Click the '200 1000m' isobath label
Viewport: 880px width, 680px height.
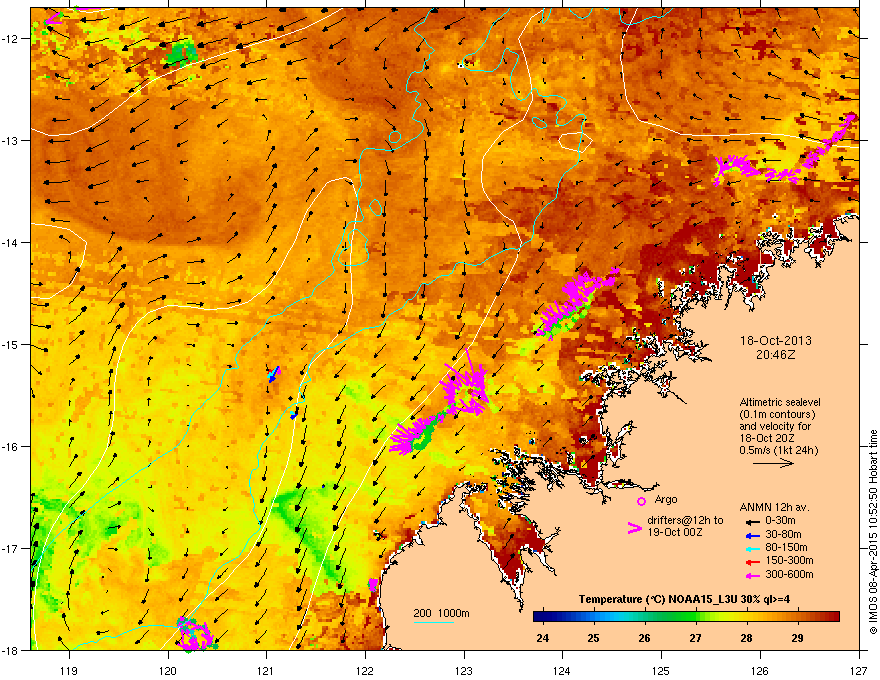click(441, 613)
